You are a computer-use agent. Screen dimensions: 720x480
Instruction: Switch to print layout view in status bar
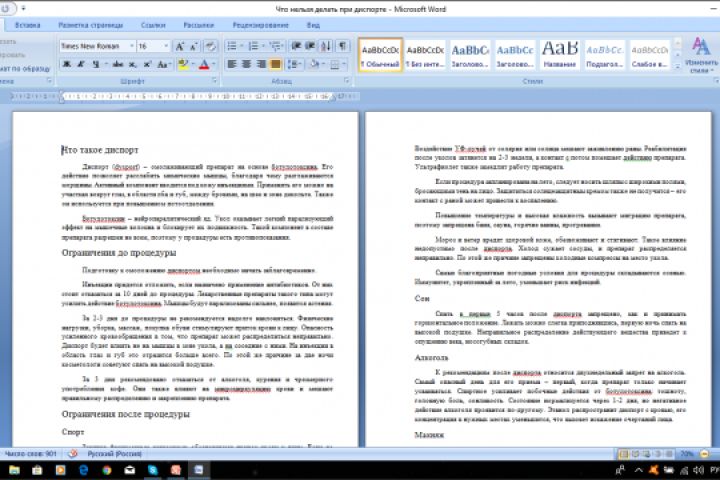click(624, 454)
